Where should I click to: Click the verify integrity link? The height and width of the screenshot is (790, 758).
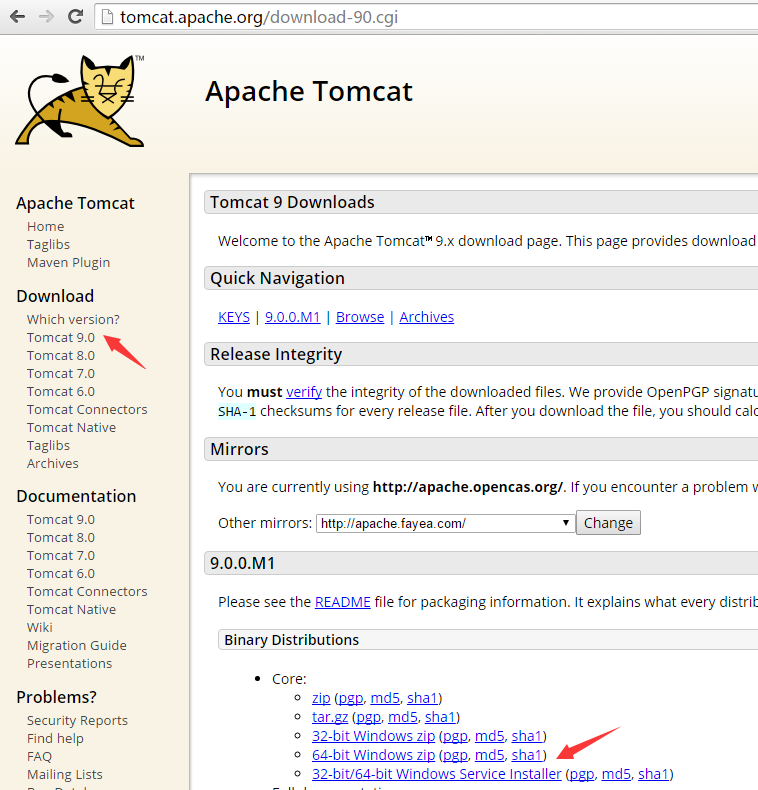(x=304, y=392)
